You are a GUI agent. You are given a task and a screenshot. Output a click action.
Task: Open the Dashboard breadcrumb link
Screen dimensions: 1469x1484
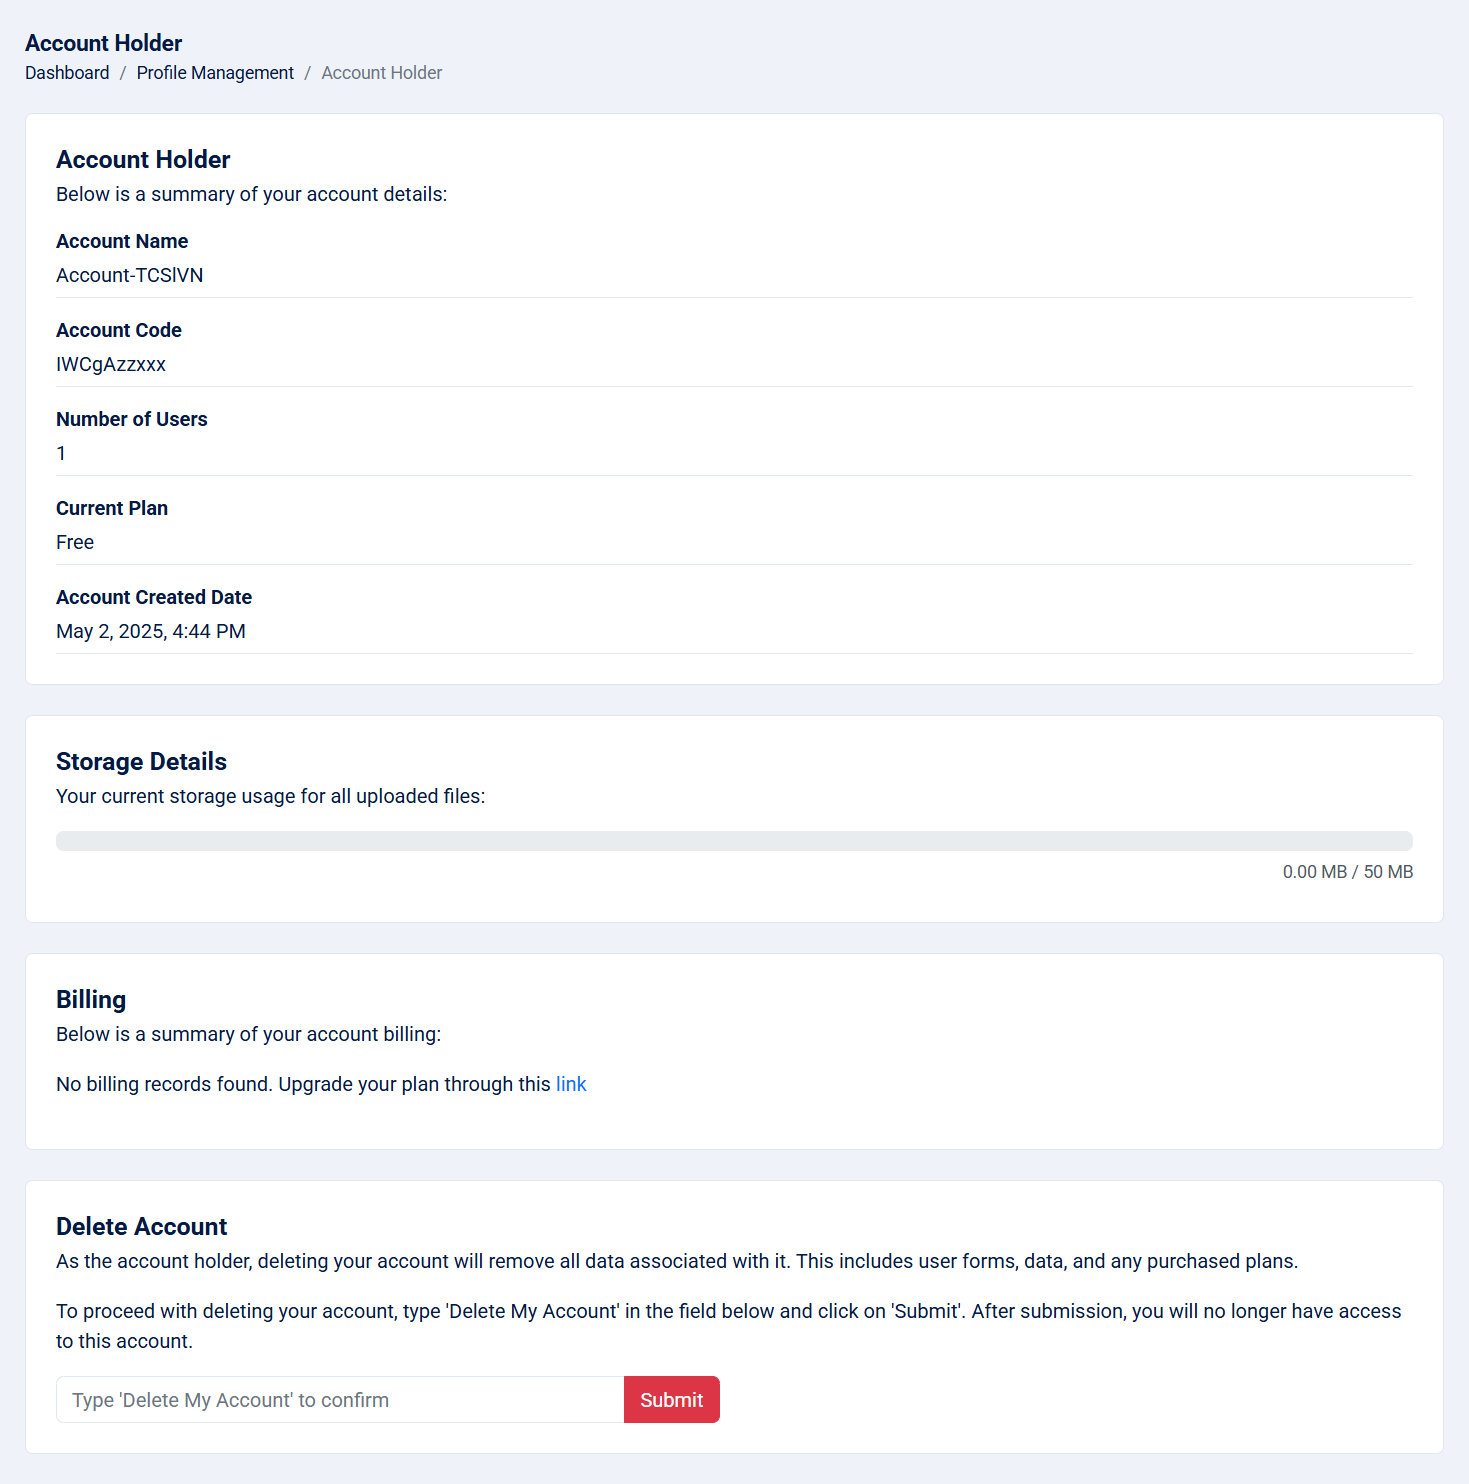[67, 73]
